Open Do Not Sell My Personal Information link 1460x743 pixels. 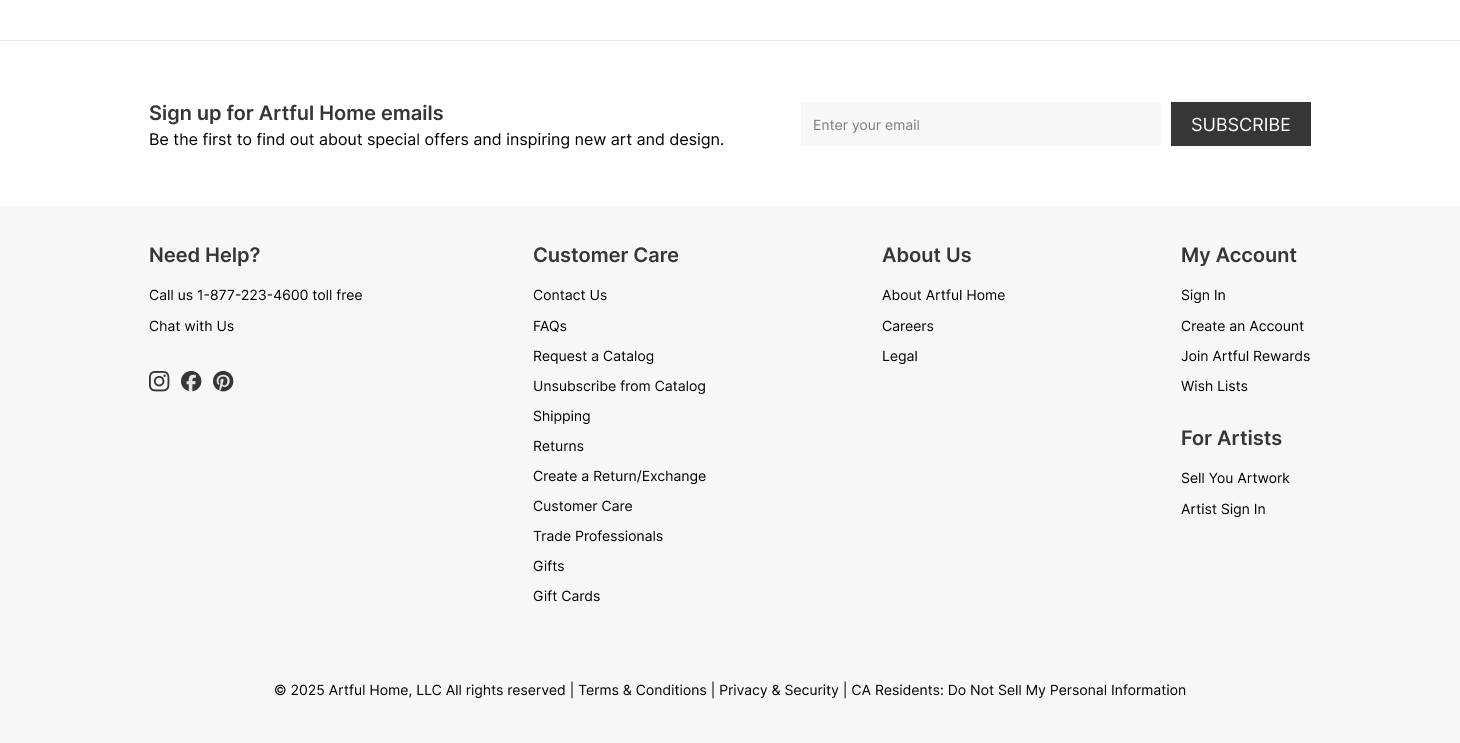[1066, 690]
